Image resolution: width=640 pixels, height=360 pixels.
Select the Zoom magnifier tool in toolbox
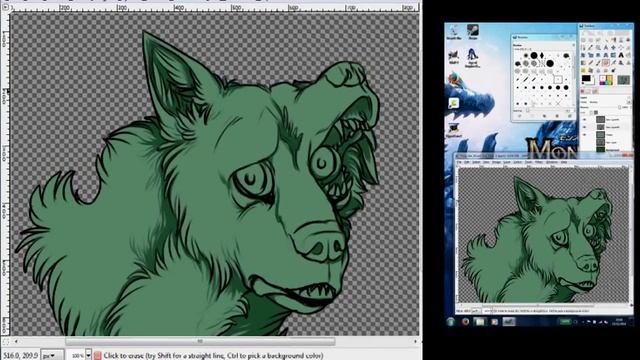pos(598,47)
